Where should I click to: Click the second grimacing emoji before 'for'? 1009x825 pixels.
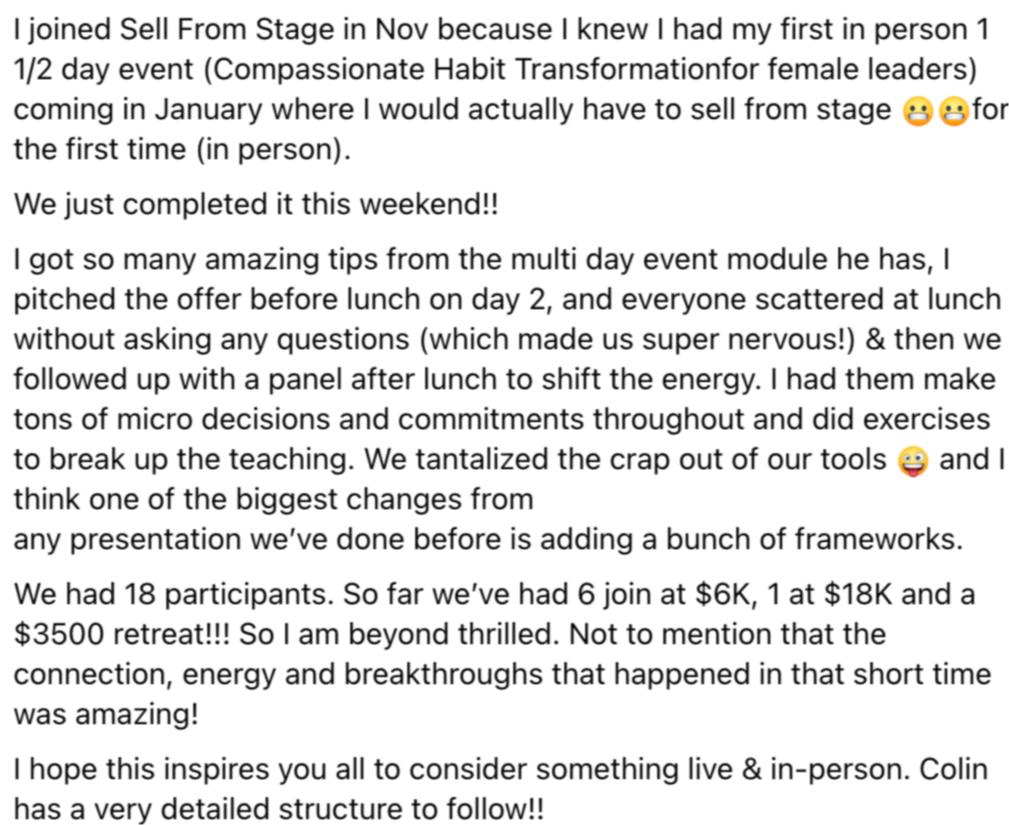pos(954,112)
